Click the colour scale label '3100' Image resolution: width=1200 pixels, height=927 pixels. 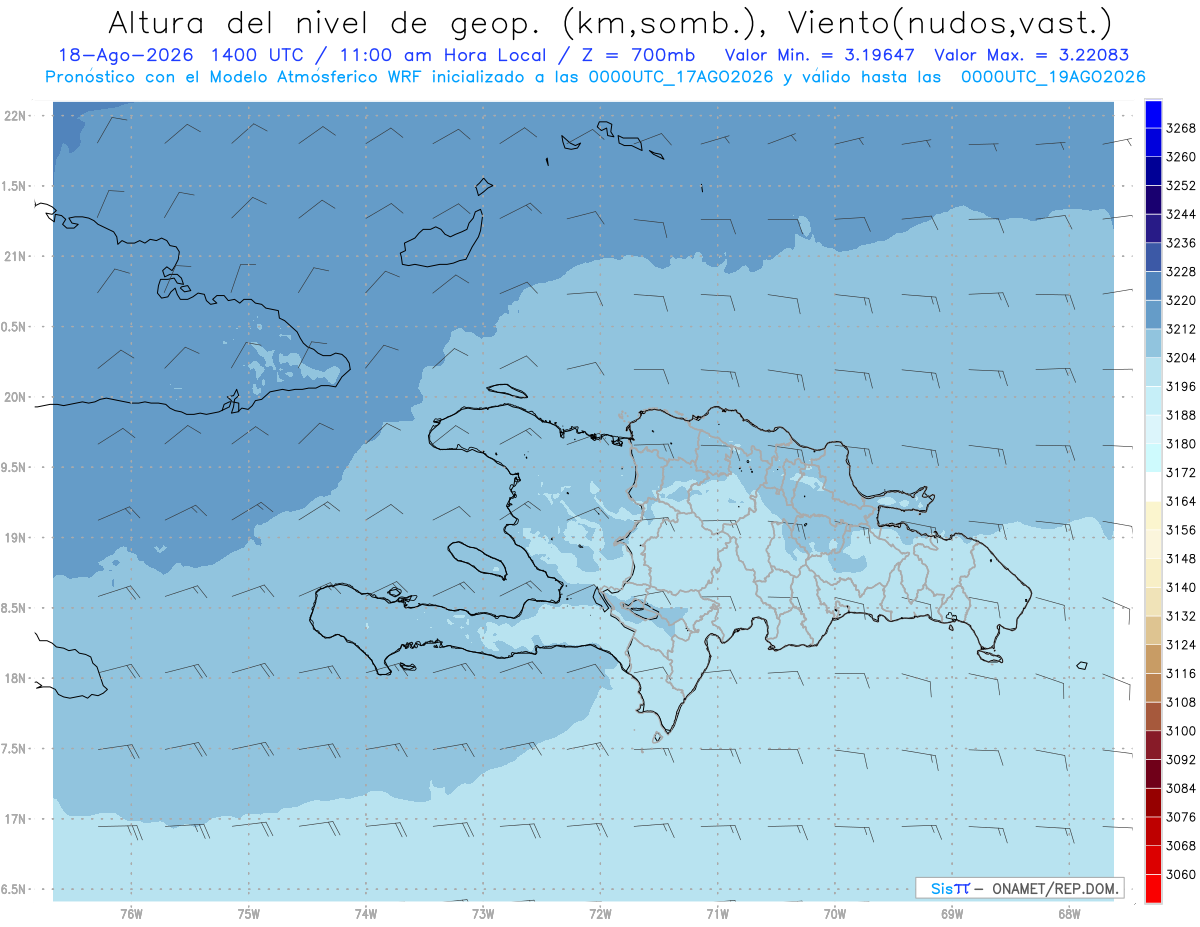pos(1181,731)
